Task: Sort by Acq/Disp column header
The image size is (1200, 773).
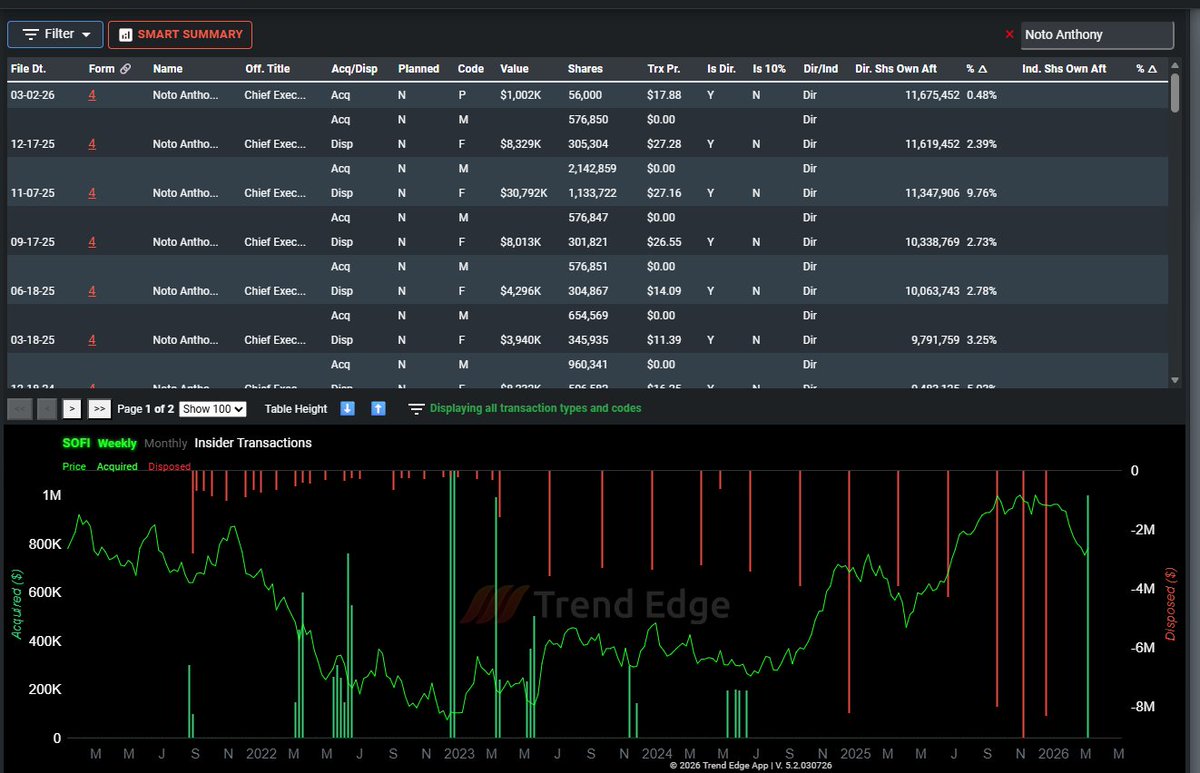Action: click(354, 69)
